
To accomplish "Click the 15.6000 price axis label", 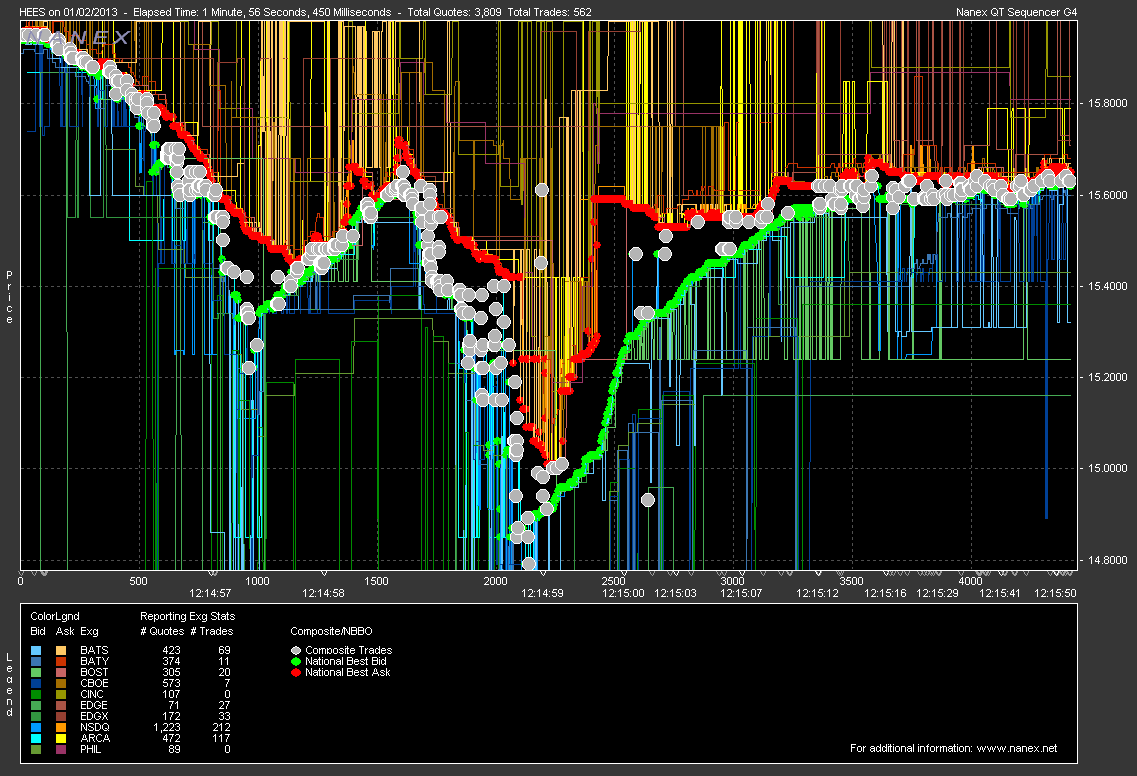I will [1105, 196].
